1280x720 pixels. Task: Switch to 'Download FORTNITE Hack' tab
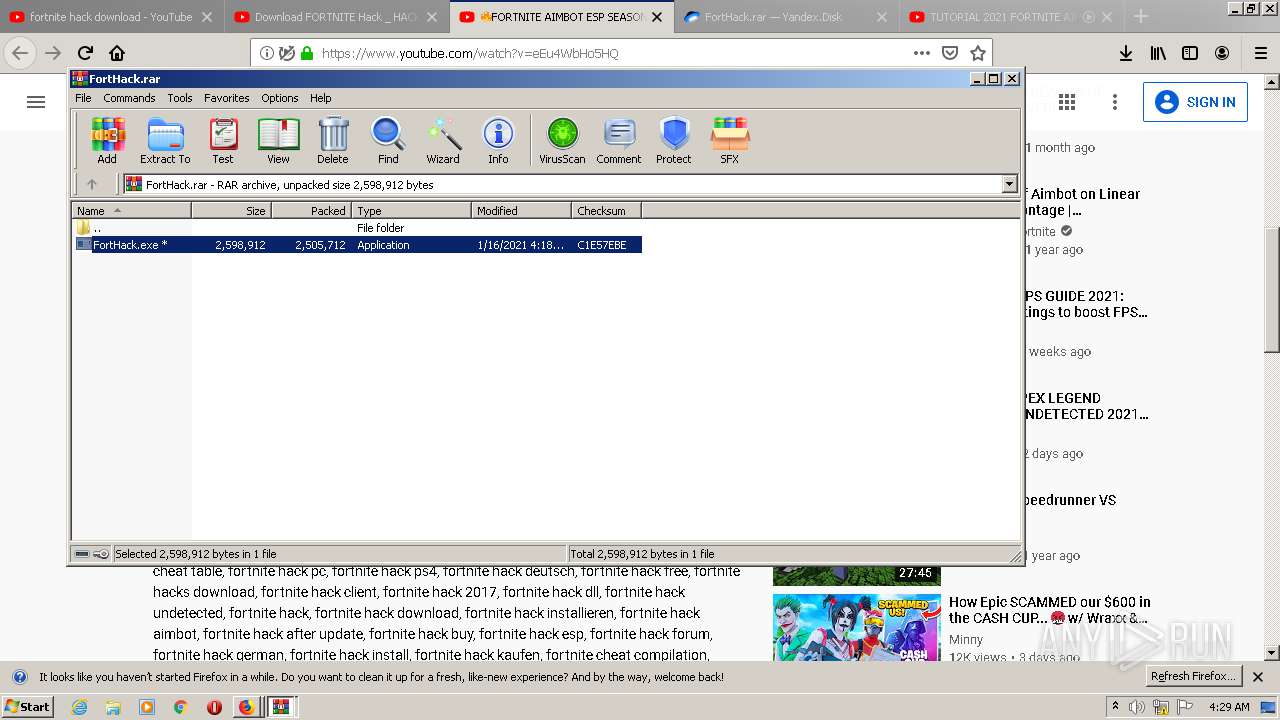point(335,17)
